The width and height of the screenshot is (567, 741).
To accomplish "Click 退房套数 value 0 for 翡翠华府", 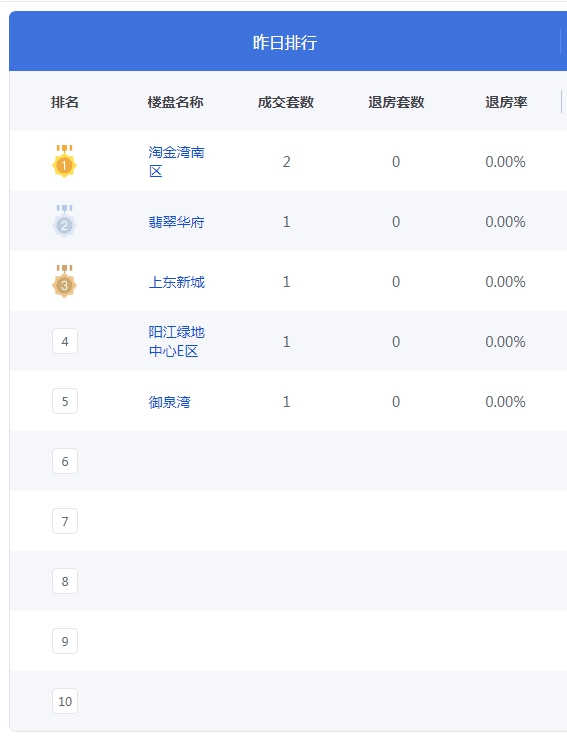I will [x=396, y=222].
